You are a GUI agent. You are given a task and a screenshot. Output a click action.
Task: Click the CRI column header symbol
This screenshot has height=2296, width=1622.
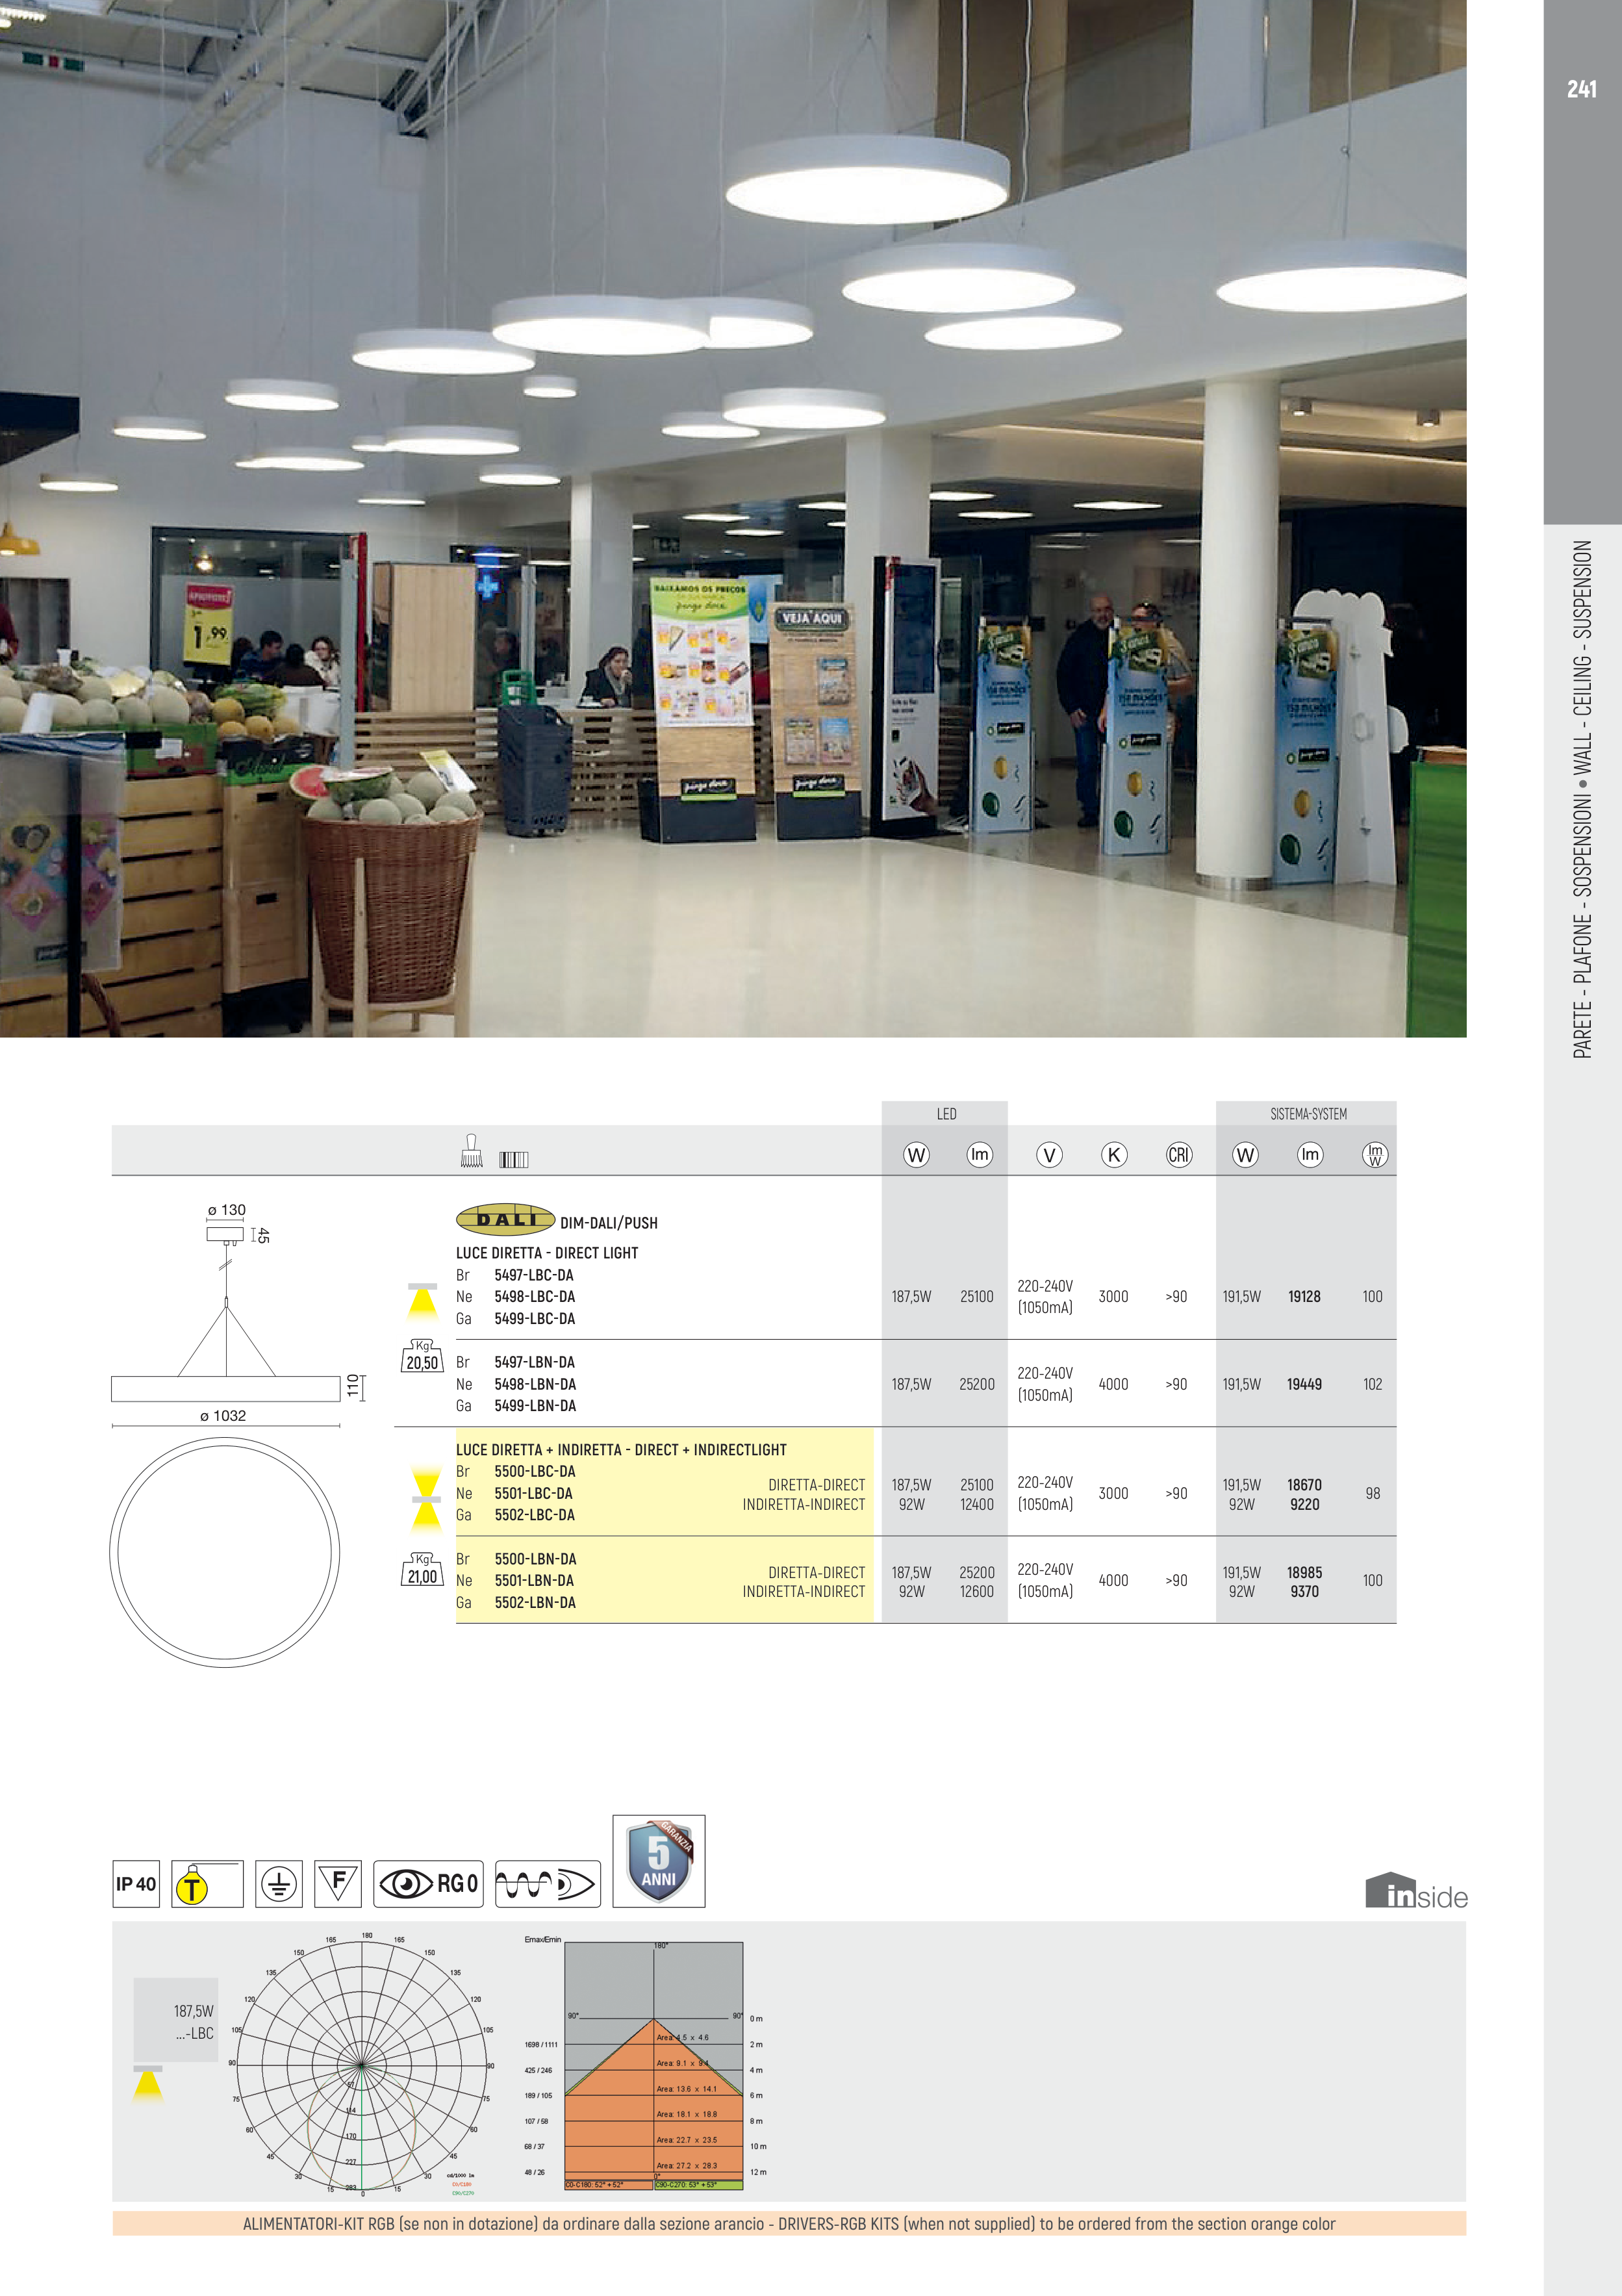(x=1179, y=1155)
